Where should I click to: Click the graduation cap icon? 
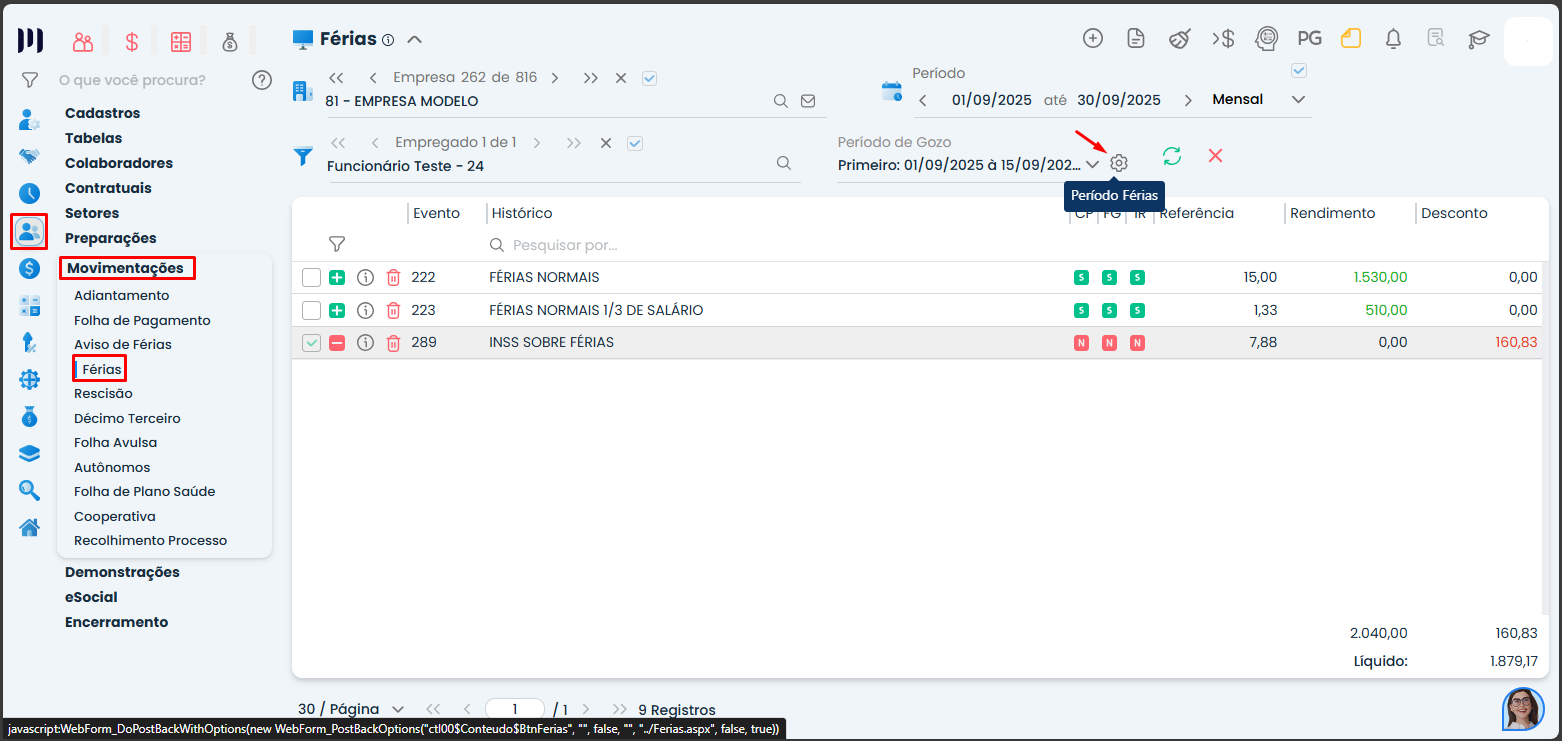1478,39
